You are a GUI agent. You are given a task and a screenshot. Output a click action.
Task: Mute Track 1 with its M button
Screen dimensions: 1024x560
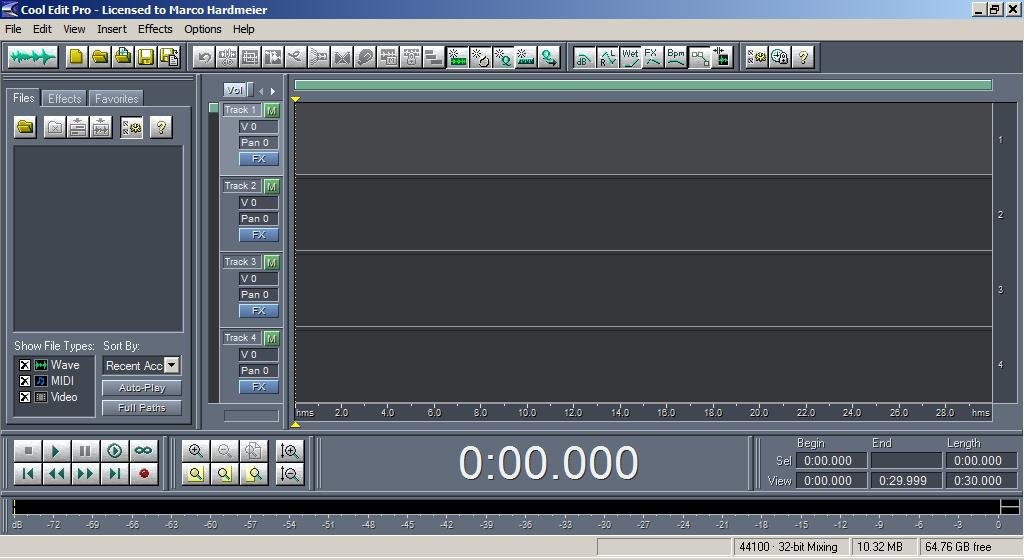272,110
